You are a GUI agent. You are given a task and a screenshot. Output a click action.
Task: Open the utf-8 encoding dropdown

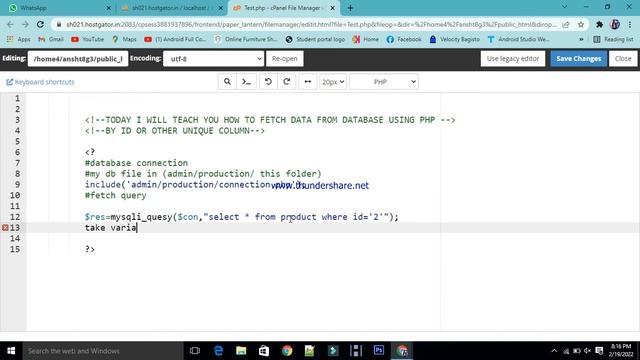(213, 59)
